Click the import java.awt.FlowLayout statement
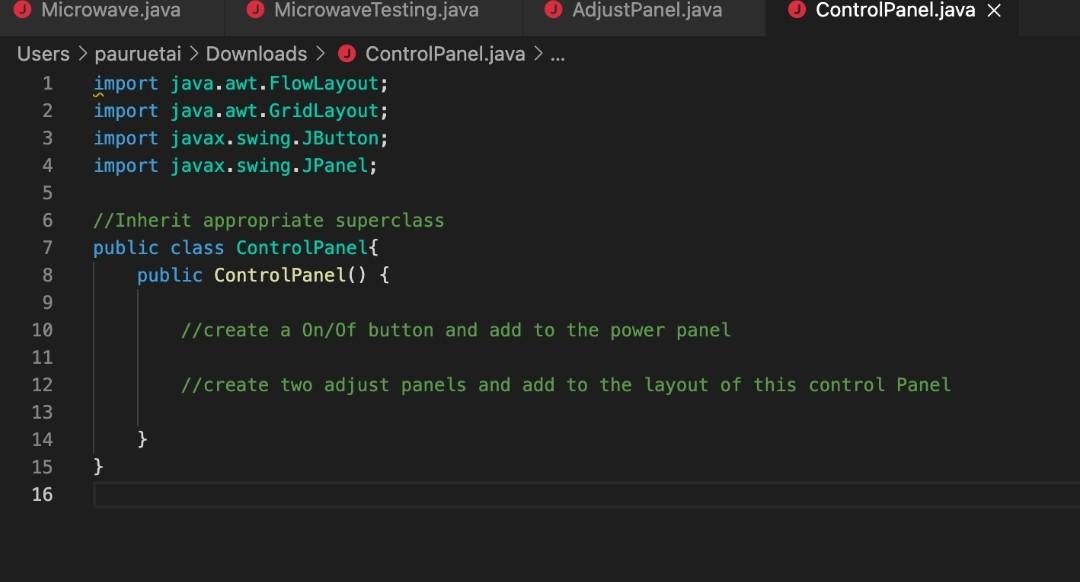 (240, 83)
